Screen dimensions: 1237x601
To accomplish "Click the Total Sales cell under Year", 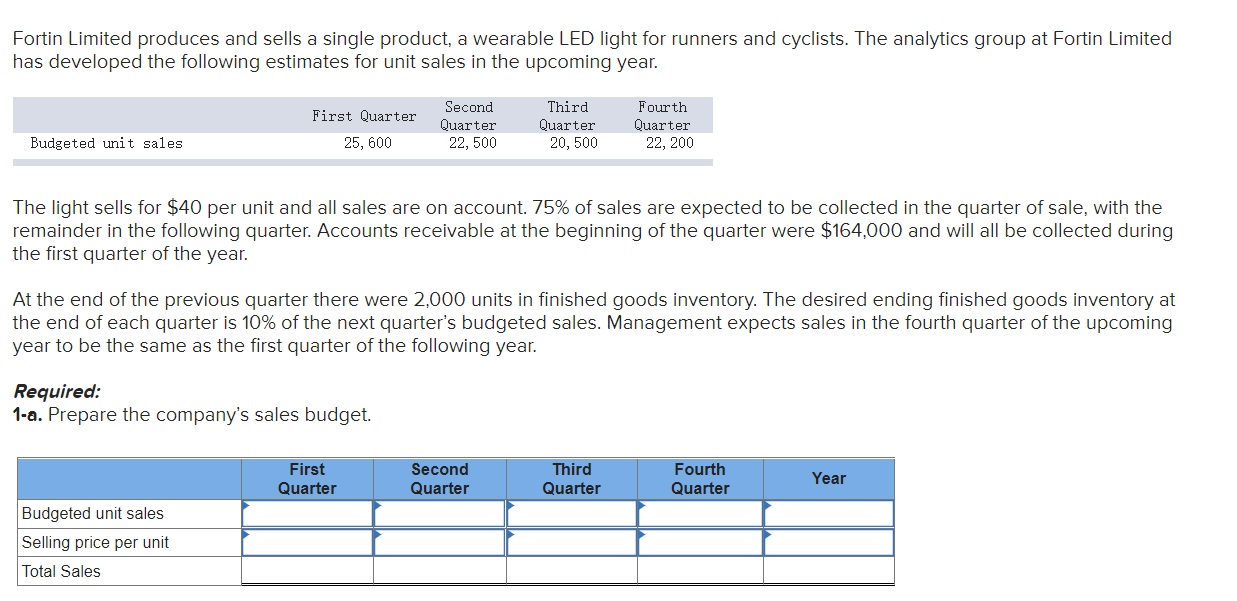I will [x=828, y=571].
